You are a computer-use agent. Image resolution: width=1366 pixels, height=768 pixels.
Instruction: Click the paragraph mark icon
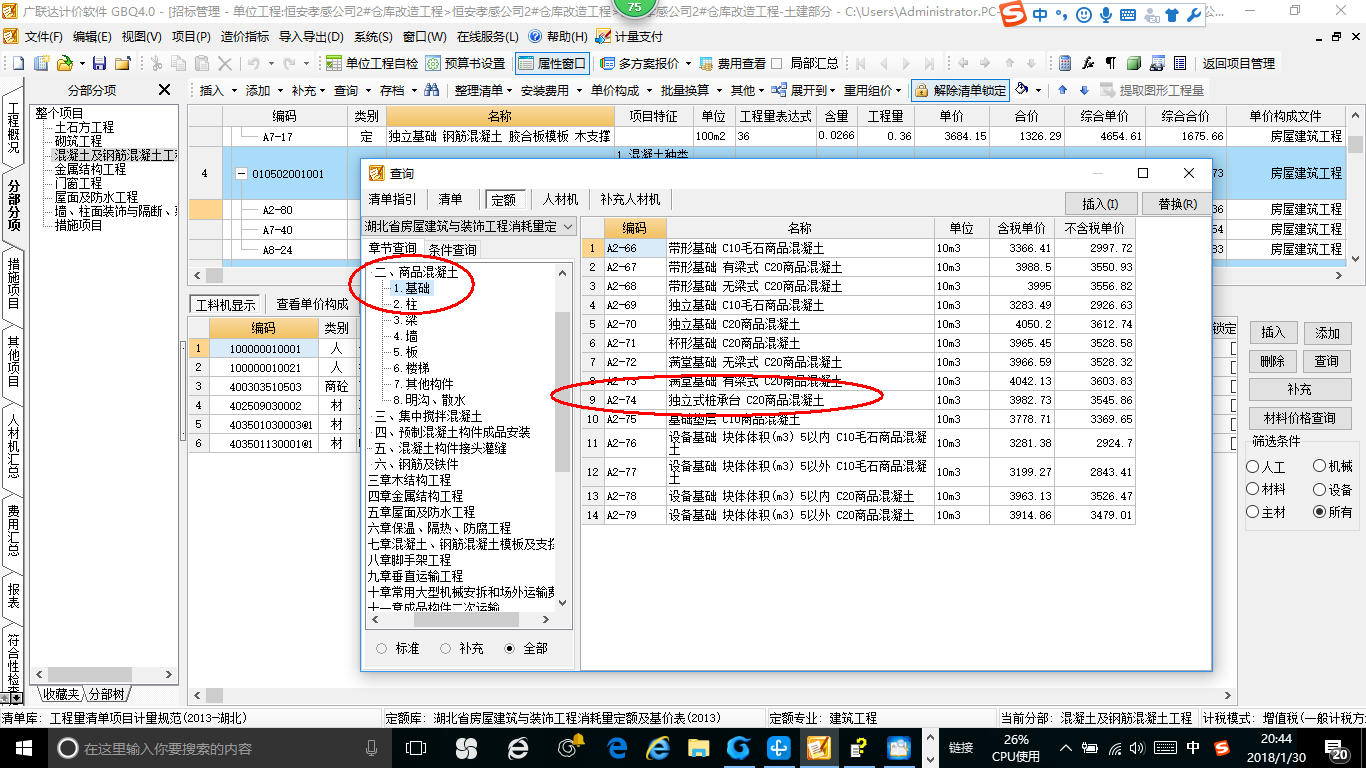click(1111, 63)
